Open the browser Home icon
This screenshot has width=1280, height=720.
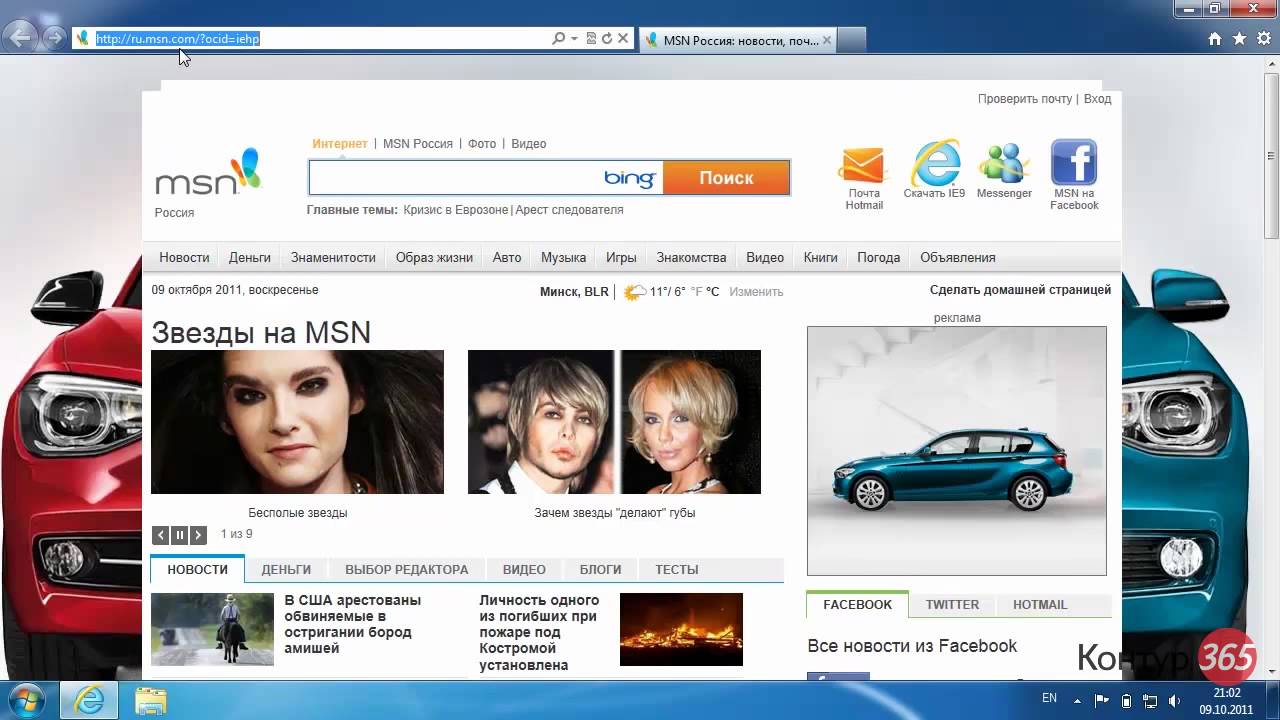[1215, 39]
